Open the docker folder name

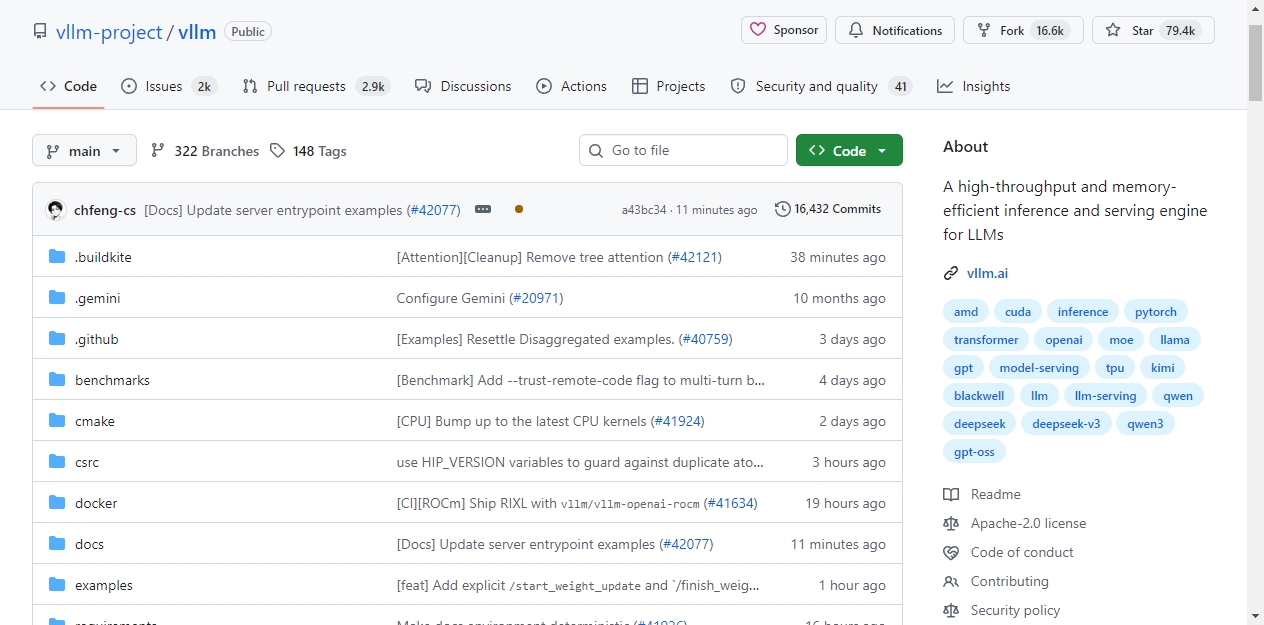pyautogui.click(x=96, y=503)
